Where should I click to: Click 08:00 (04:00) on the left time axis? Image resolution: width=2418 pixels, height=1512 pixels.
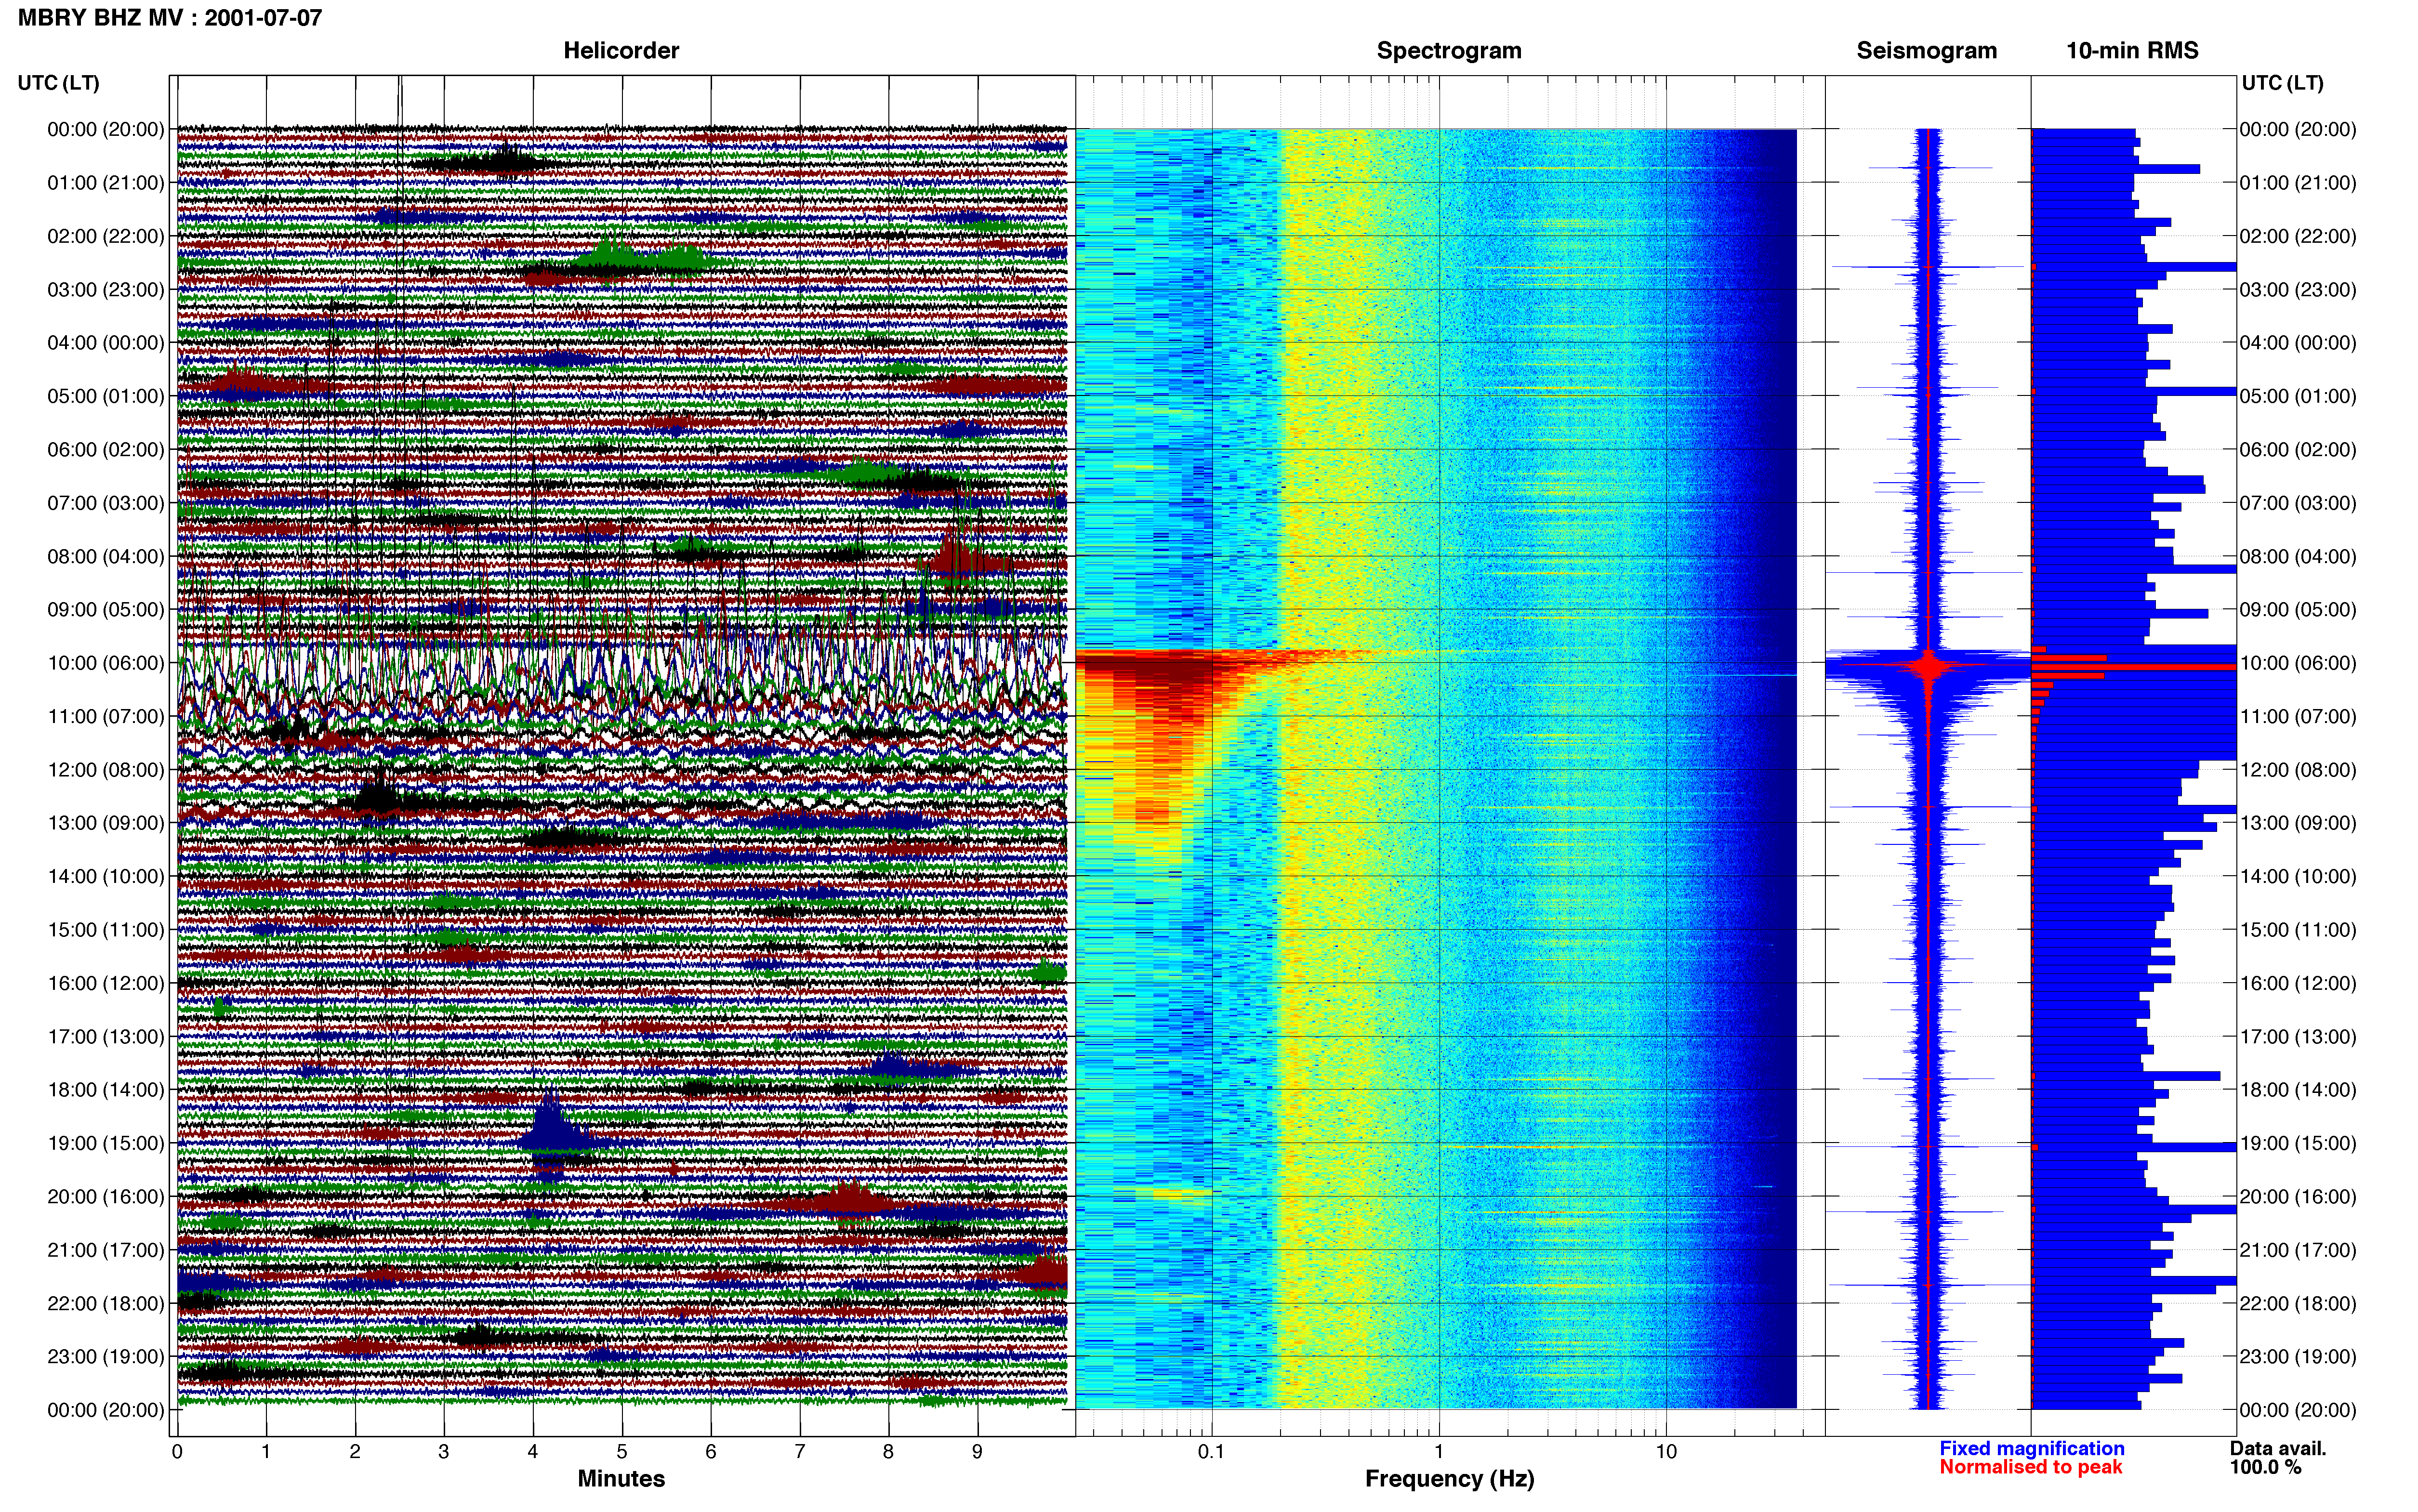pyautogui.click(x=106, y=556)
